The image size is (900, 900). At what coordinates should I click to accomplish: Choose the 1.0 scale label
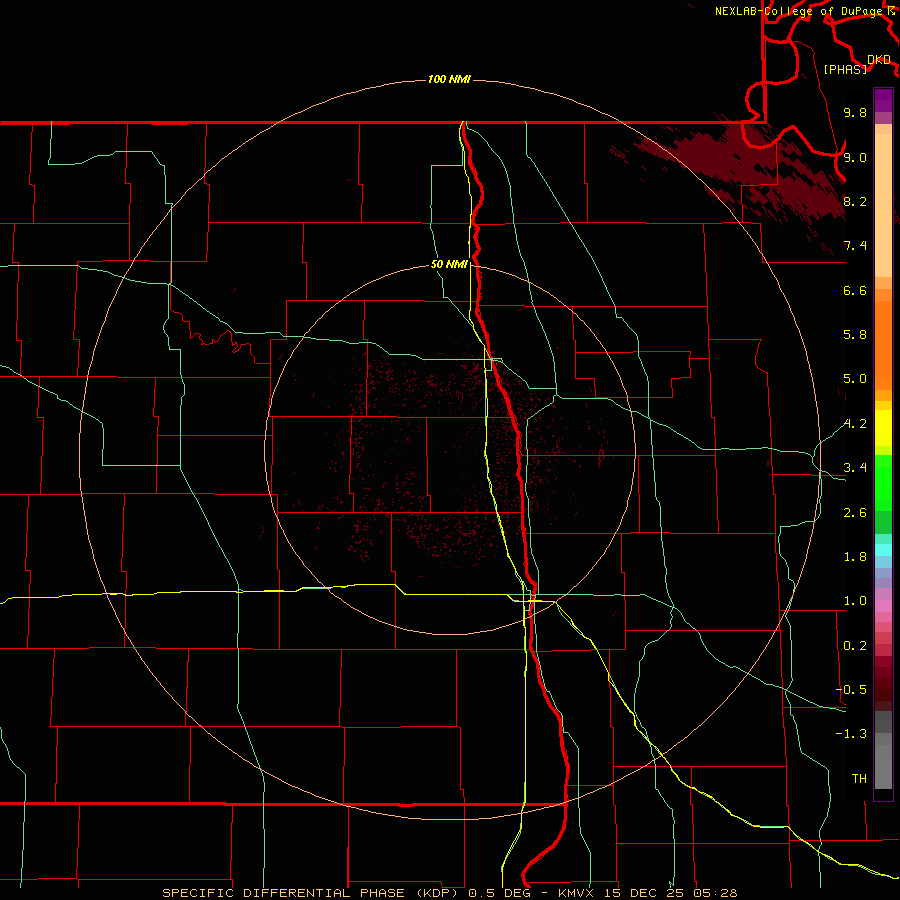pos(855,601)
